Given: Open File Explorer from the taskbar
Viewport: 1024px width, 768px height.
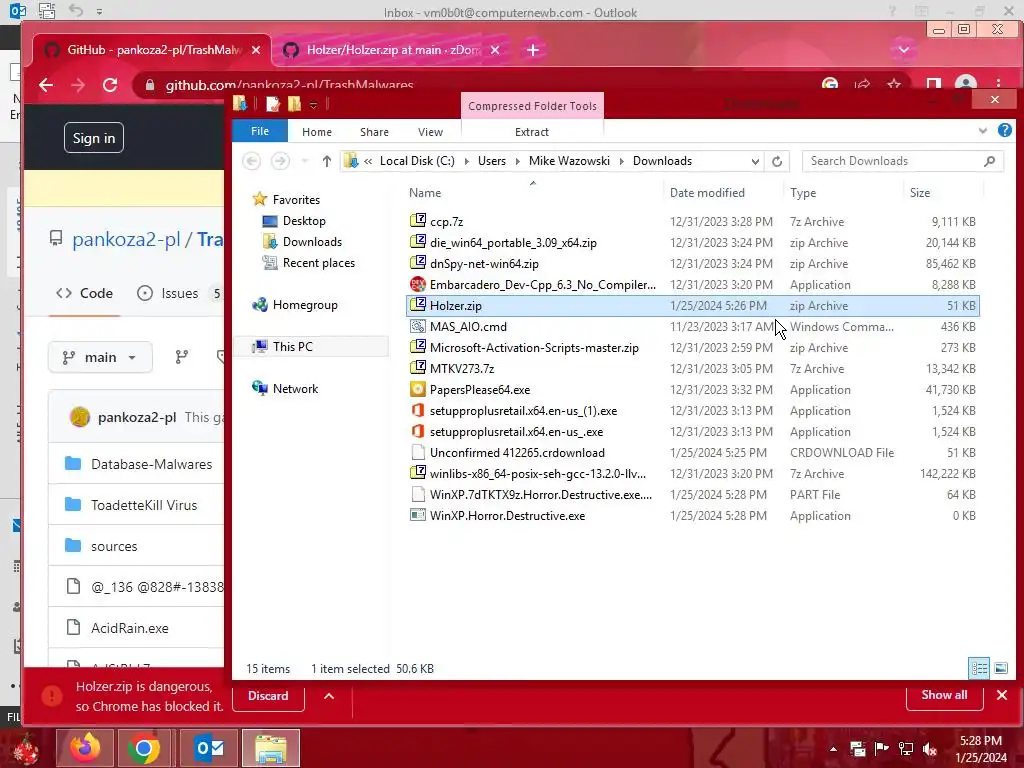Looking at the screenshot, I should 270,748.
